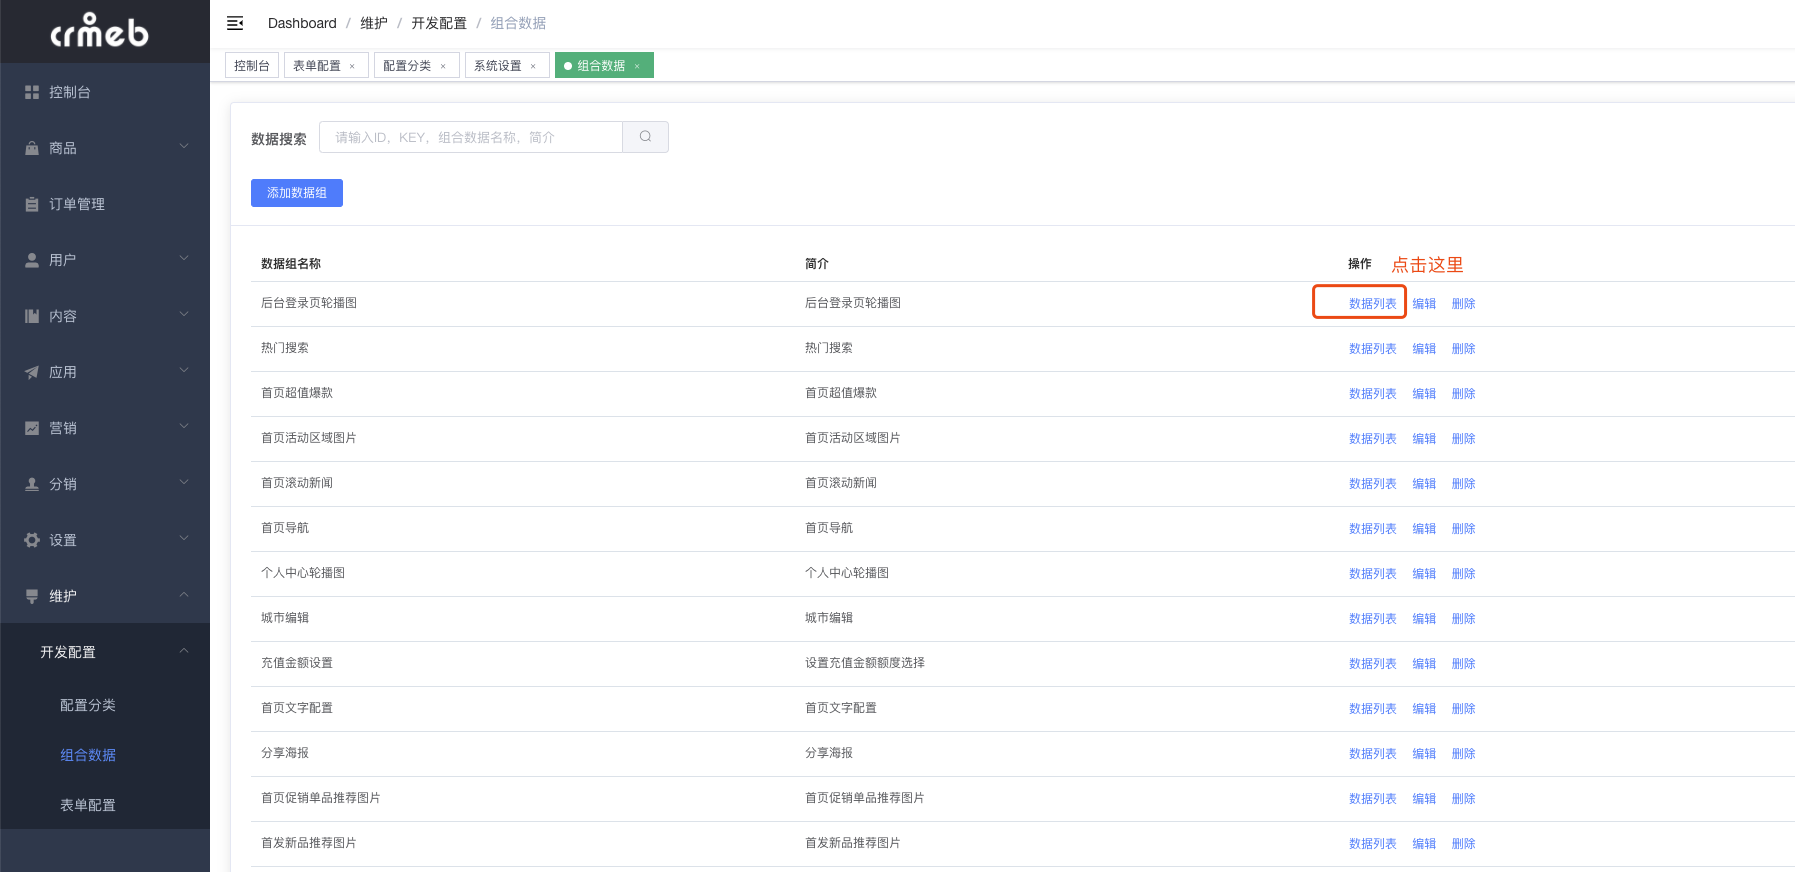Close the 表单配置 tab
The image size is (1795, 872).
pos(352,66)
